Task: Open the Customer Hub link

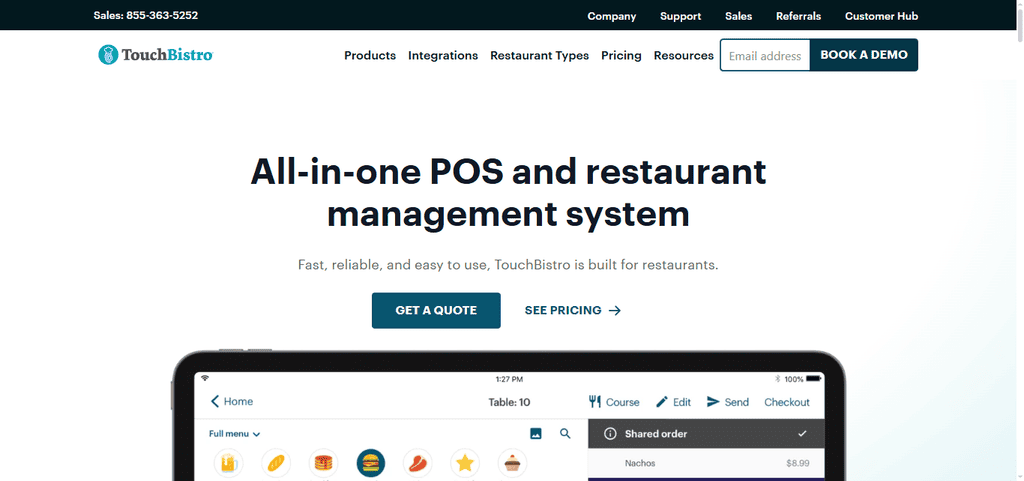Action: [882, 16]
